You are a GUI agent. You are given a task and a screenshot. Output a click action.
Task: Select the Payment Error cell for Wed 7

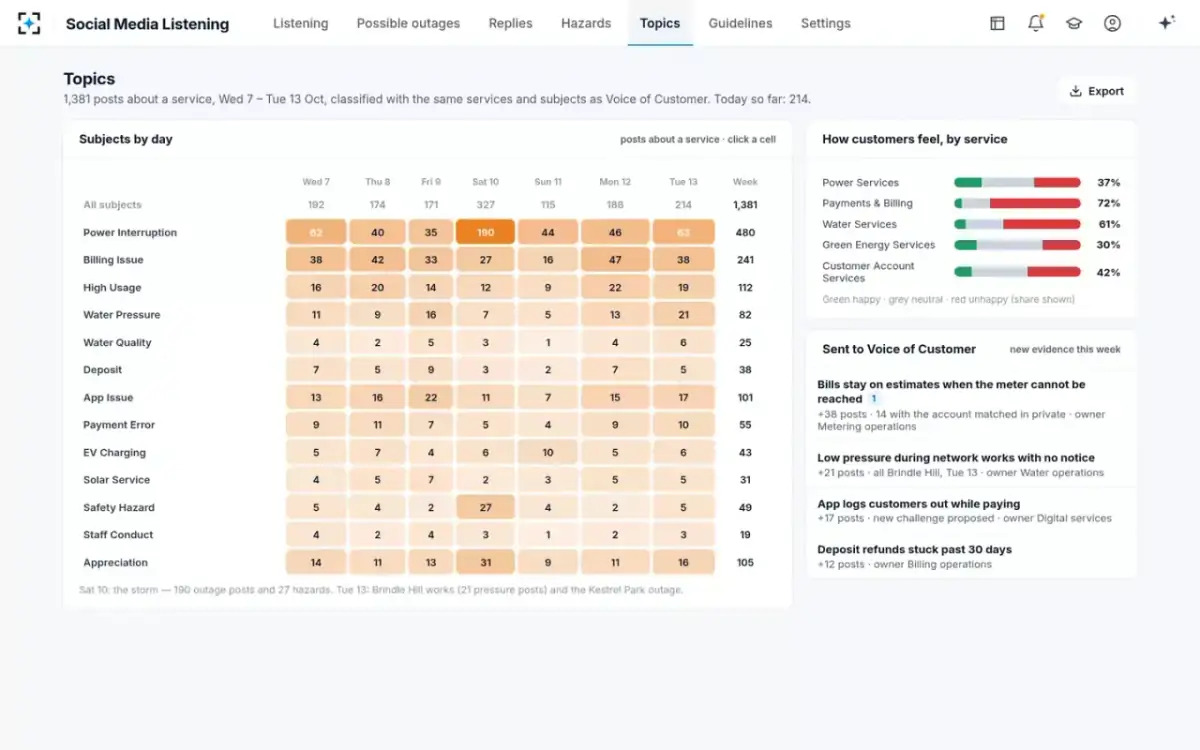click(316, 425)
